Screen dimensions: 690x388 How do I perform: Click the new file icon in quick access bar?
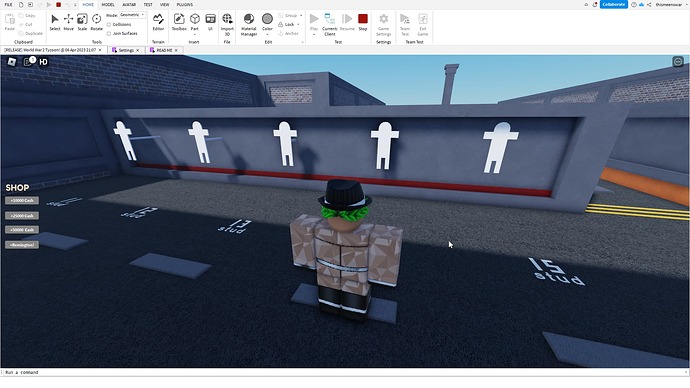tap(21, 5)
